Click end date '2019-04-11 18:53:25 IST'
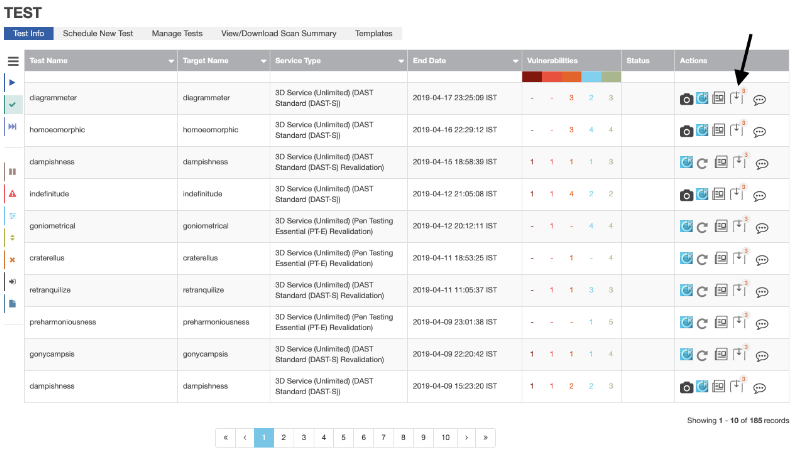 point(455,257)
